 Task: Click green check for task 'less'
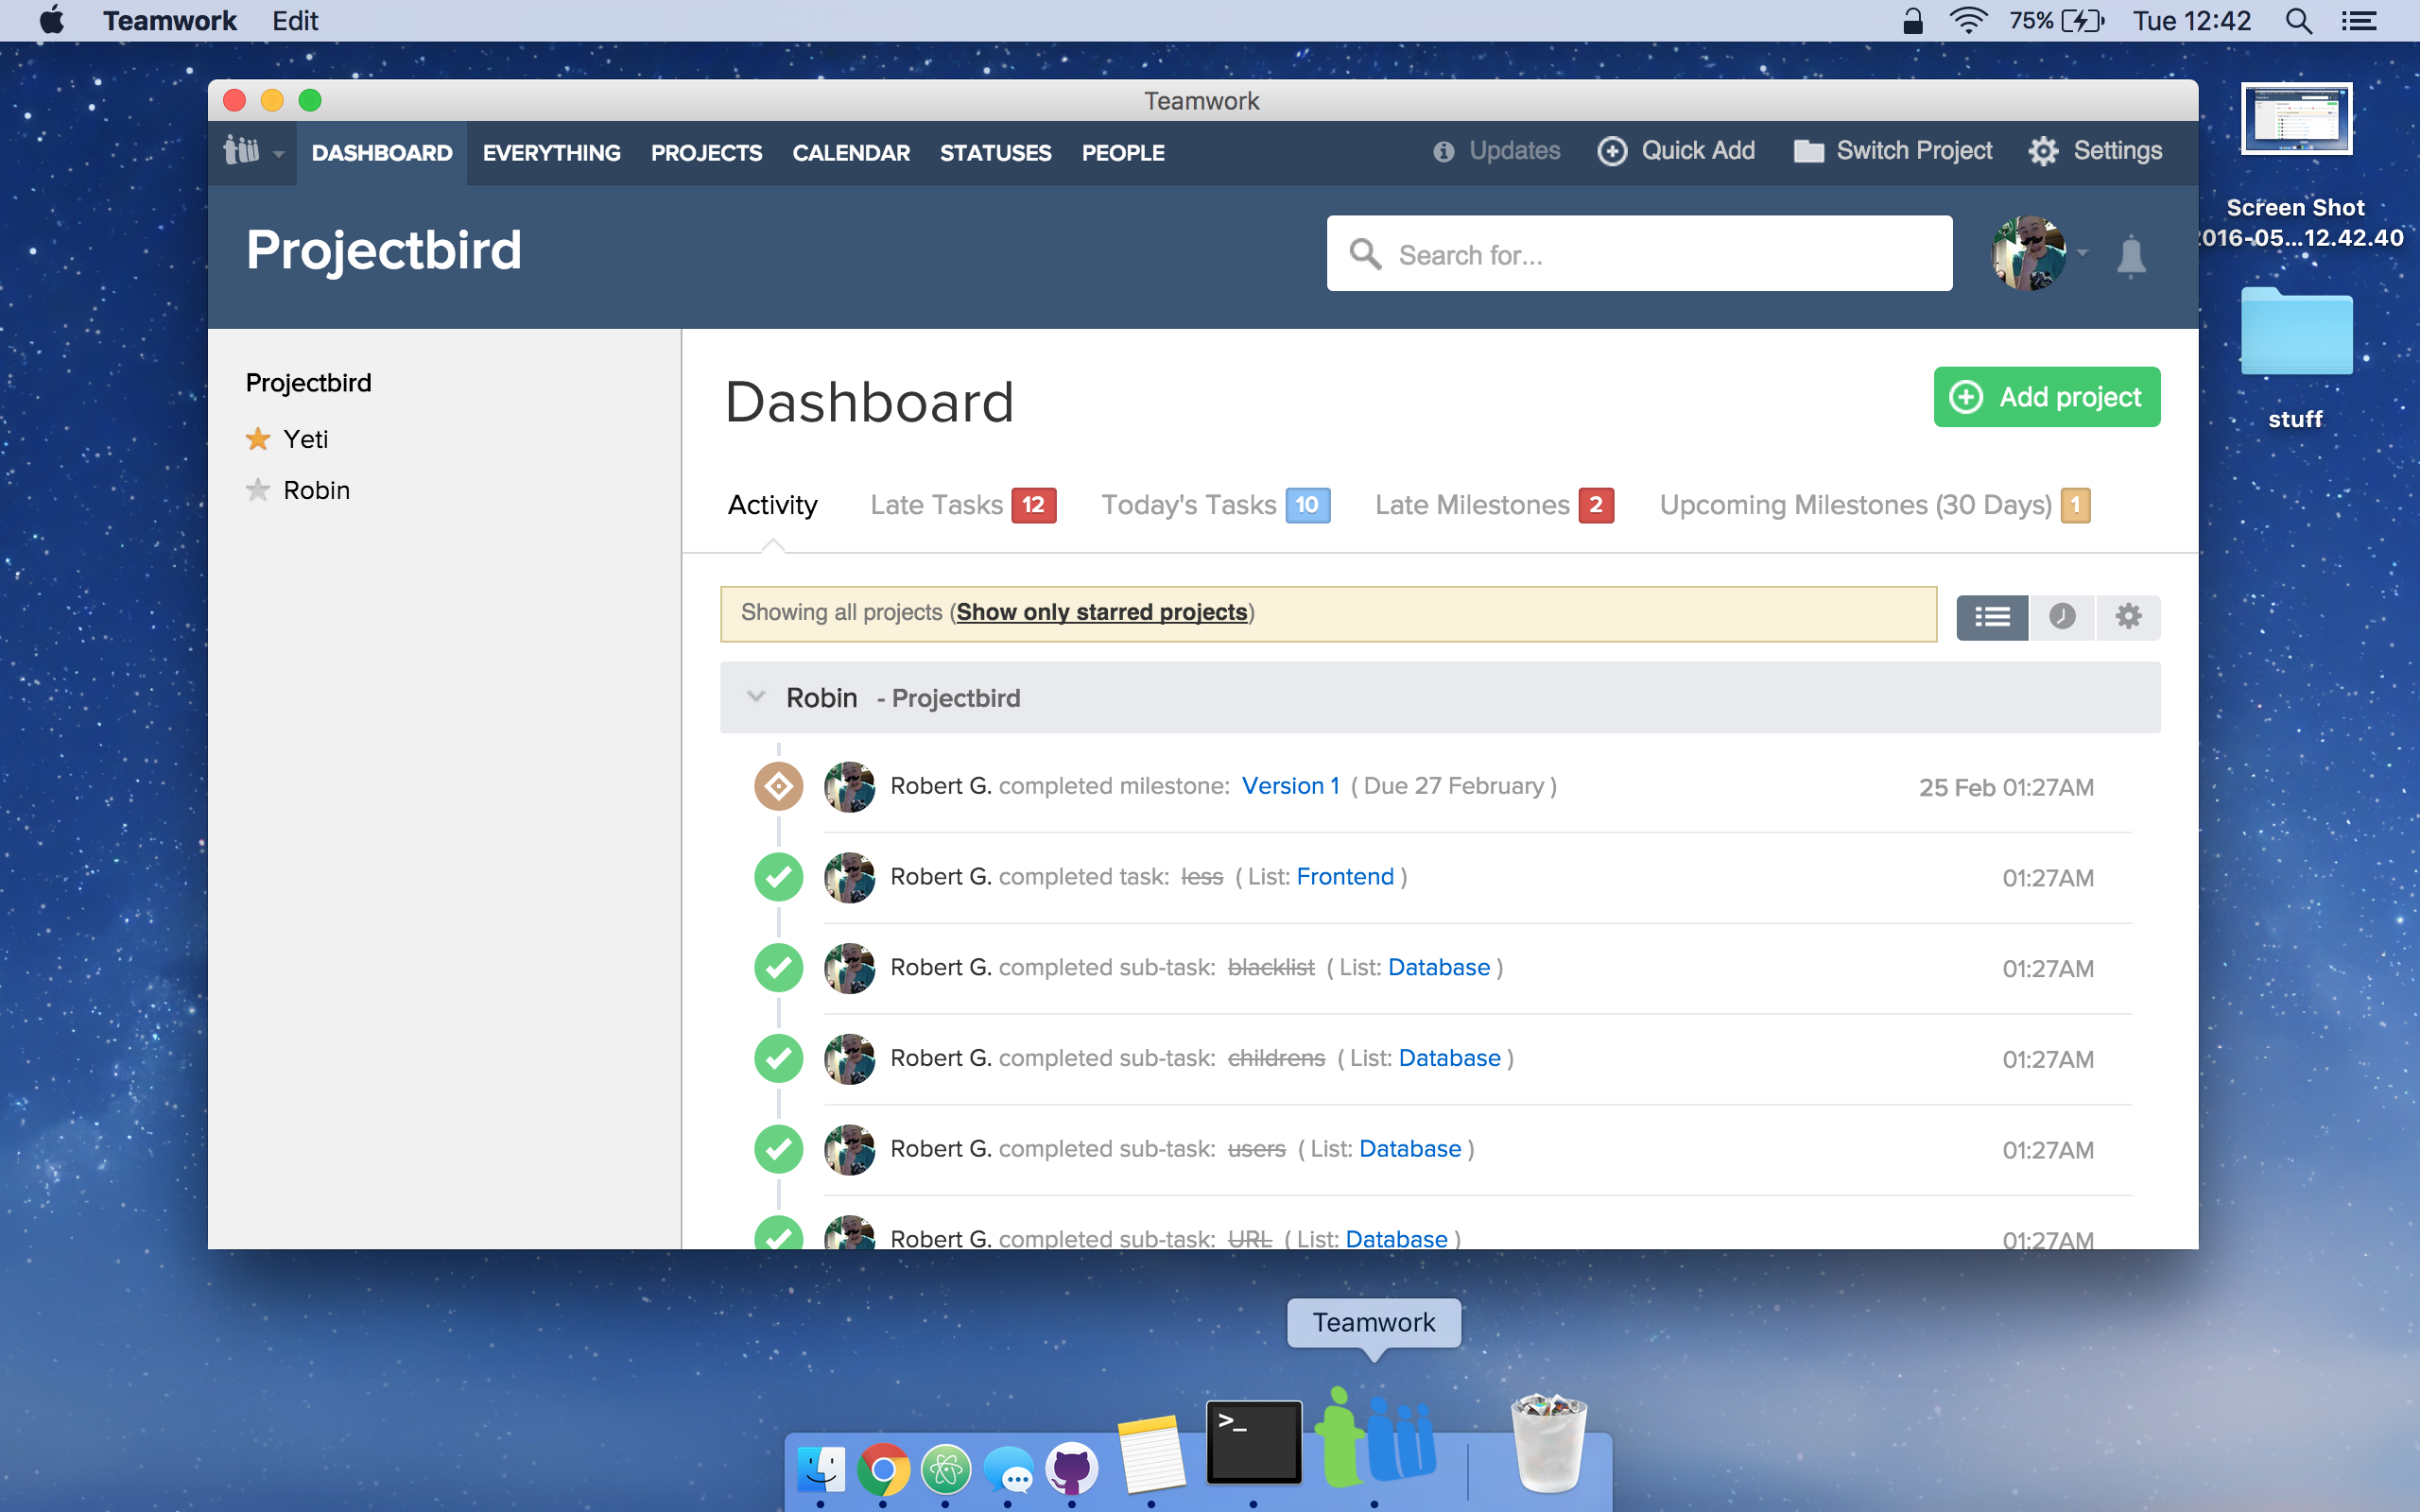(778, 877)
